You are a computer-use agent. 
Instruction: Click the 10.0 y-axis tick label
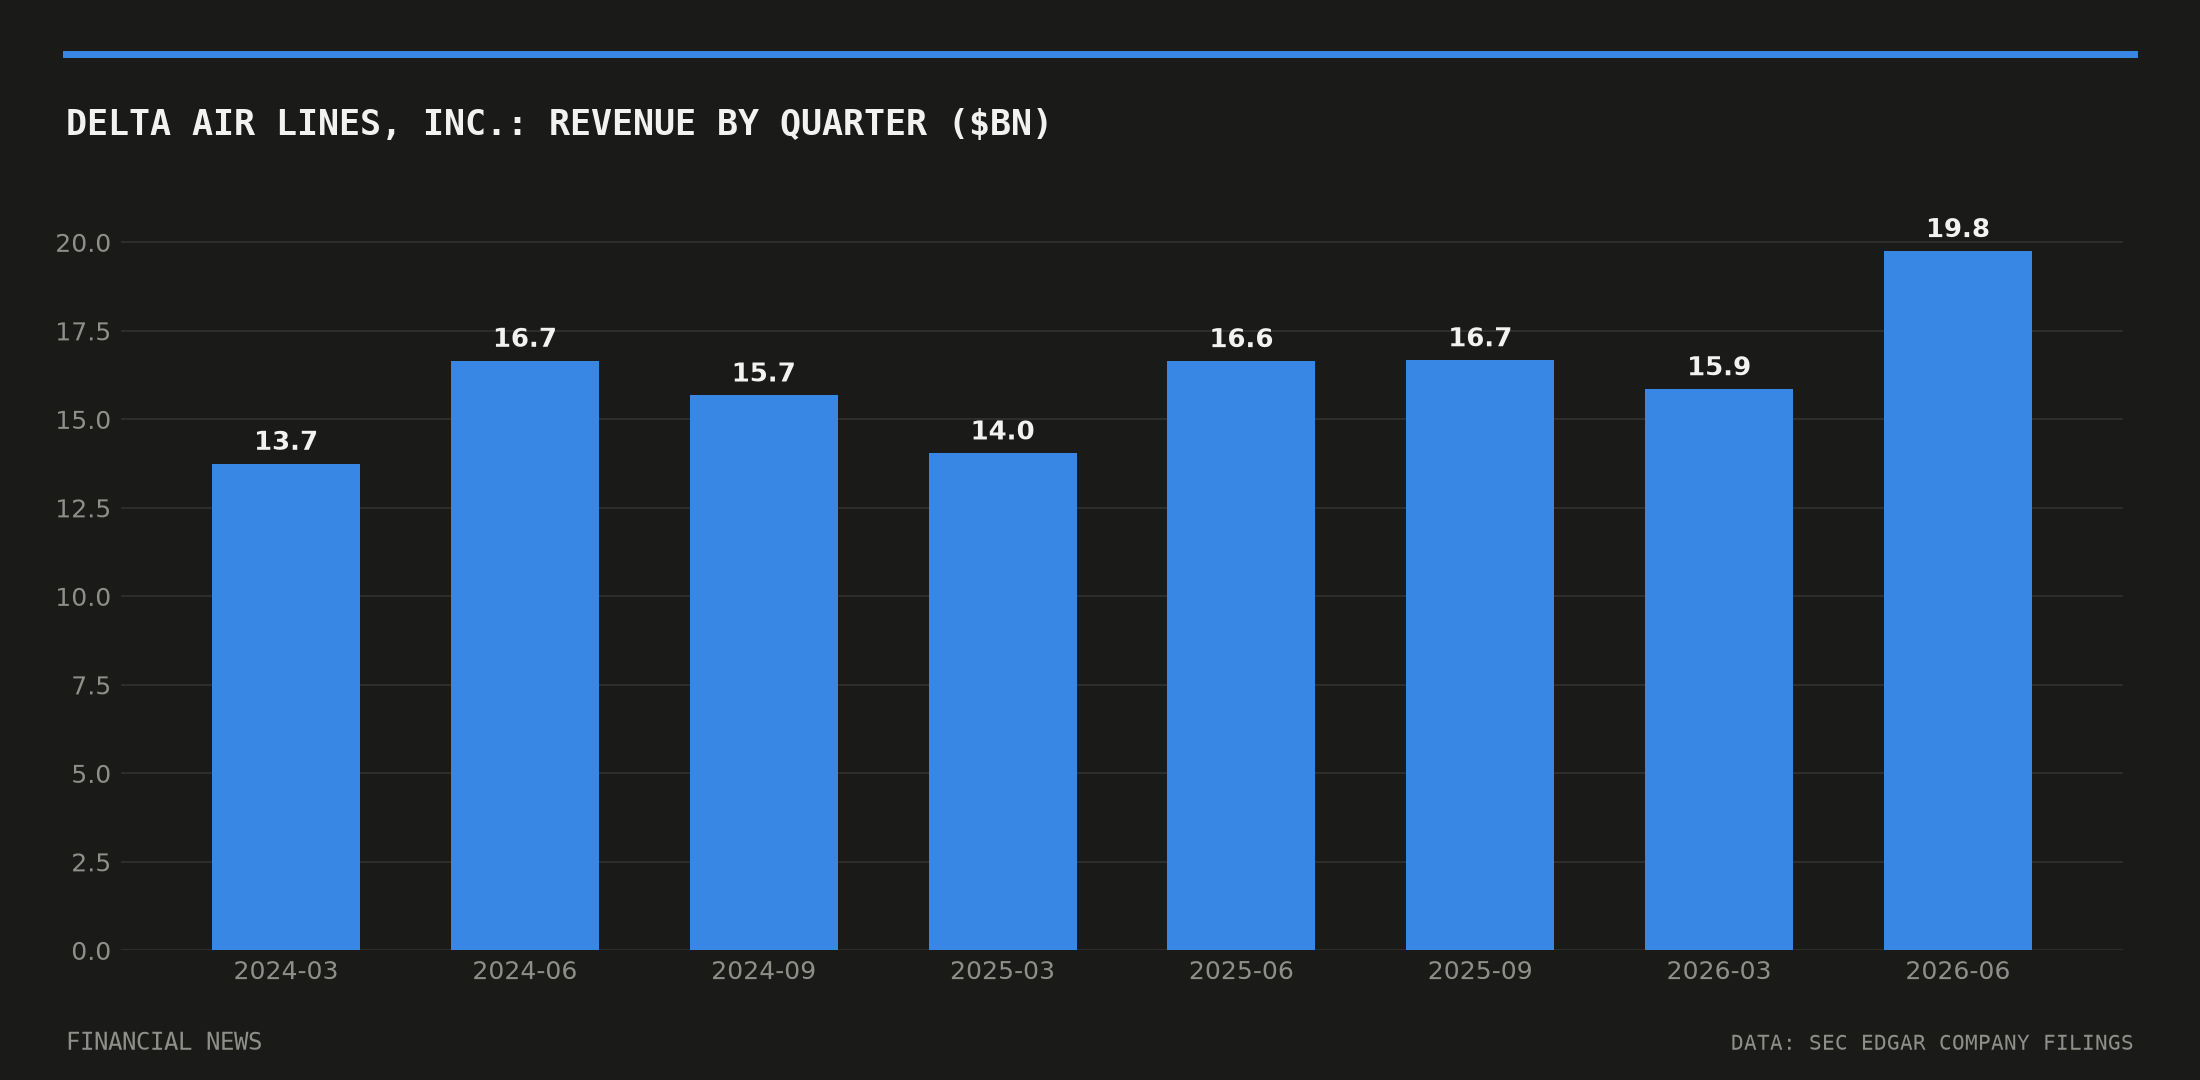tap(83, 597)
